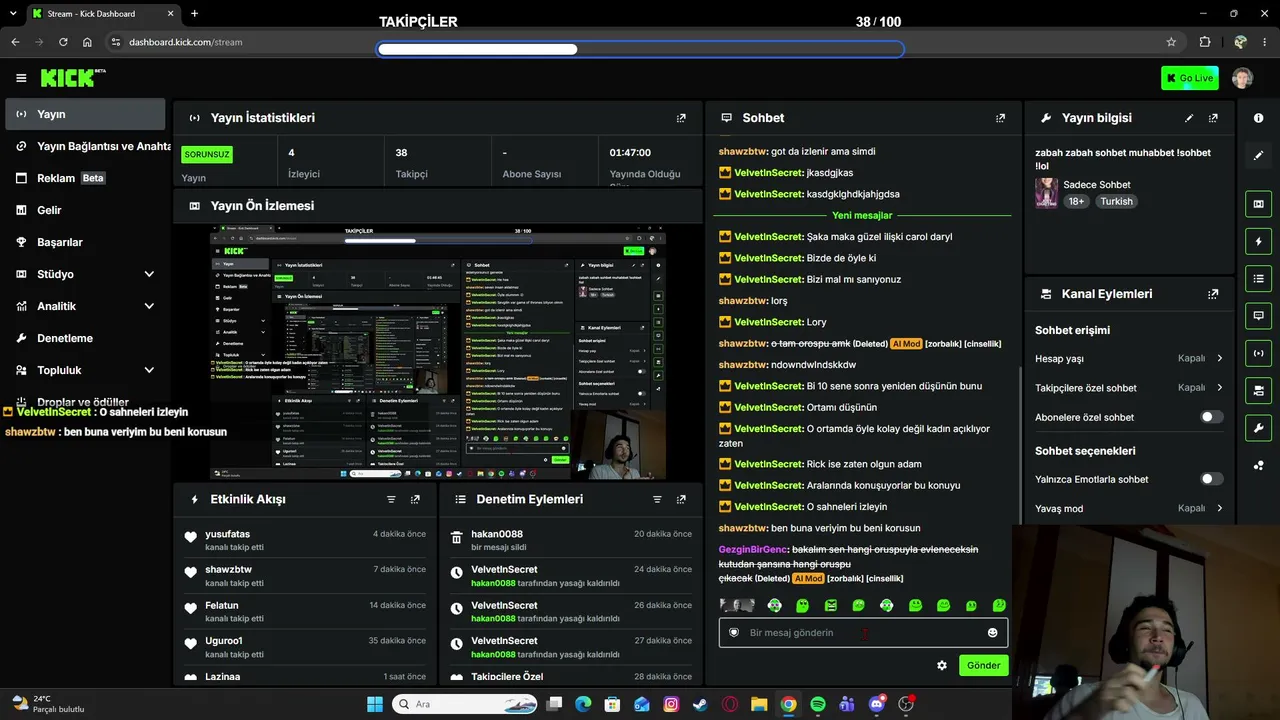Screen dimensions: 1280x720
Task: Toggle Yalnızca Emotlarla sohbet switch
Action: point(1211,479)
